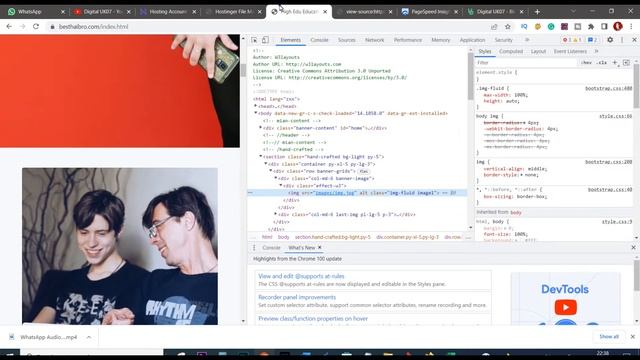This screenshot has width=640, height=360.
Task: Open the DevTools three-dot customize menu
Action: 622,40
